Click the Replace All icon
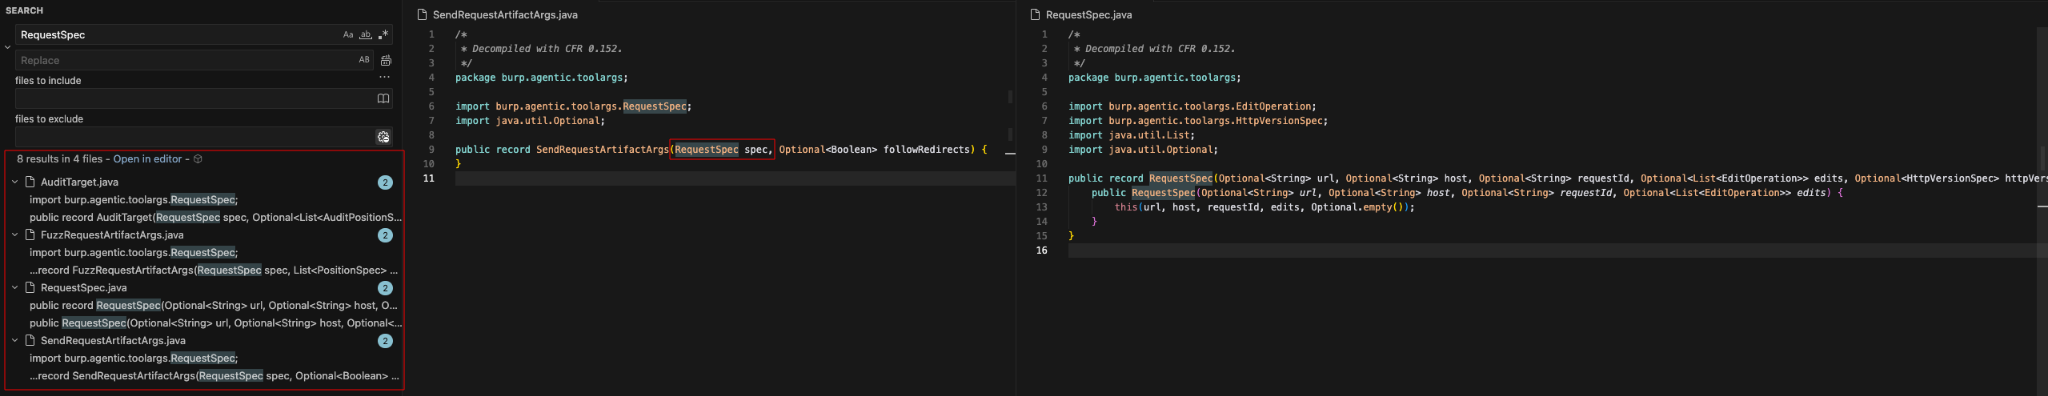The width and height of the screenshot is (2048, 396). point(386,60)
